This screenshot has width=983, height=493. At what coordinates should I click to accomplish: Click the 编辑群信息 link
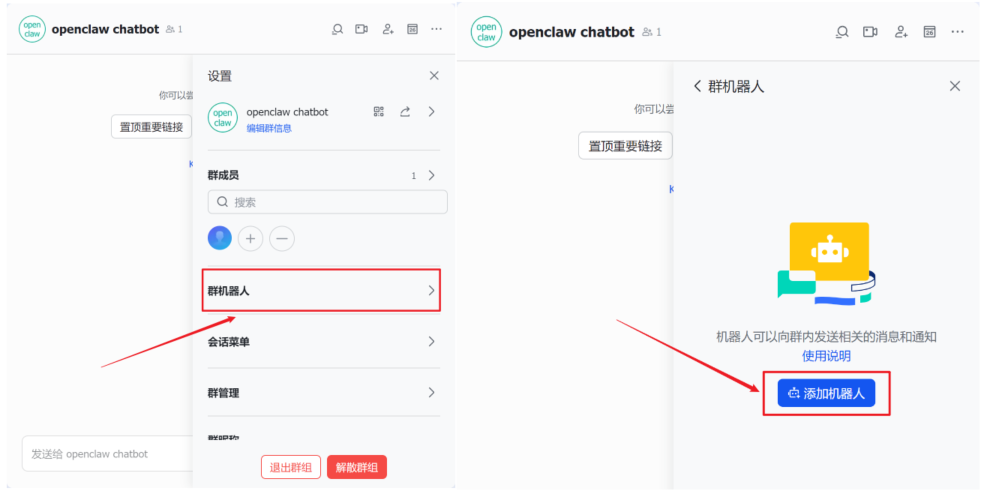tap(269, 129)
